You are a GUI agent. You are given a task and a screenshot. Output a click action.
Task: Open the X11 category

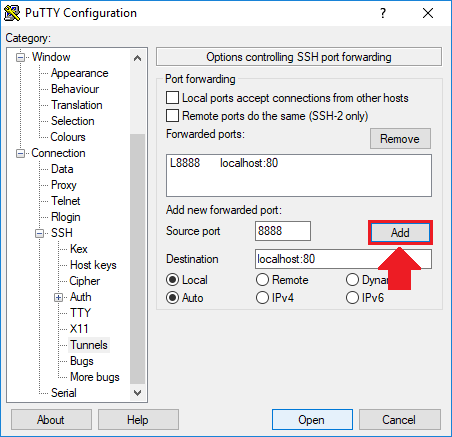point(79,329)
